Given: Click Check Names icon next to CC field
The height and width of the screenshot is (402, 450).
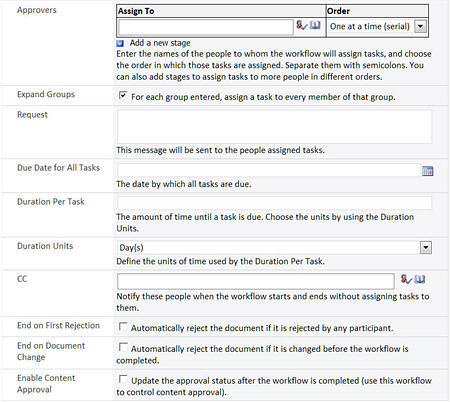Looking at the screenshot, I should click(406, 279).
